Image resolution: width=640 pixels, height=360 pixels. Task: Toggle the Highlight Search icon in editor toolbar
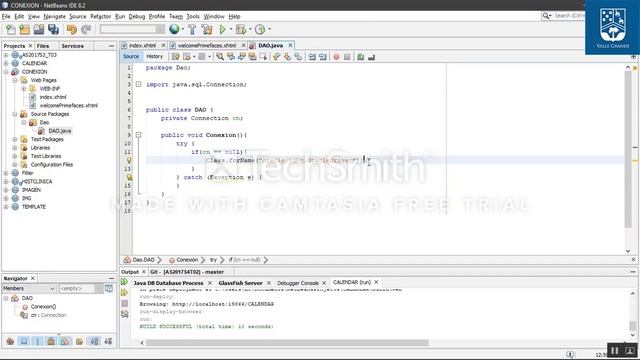coord(252,57)
